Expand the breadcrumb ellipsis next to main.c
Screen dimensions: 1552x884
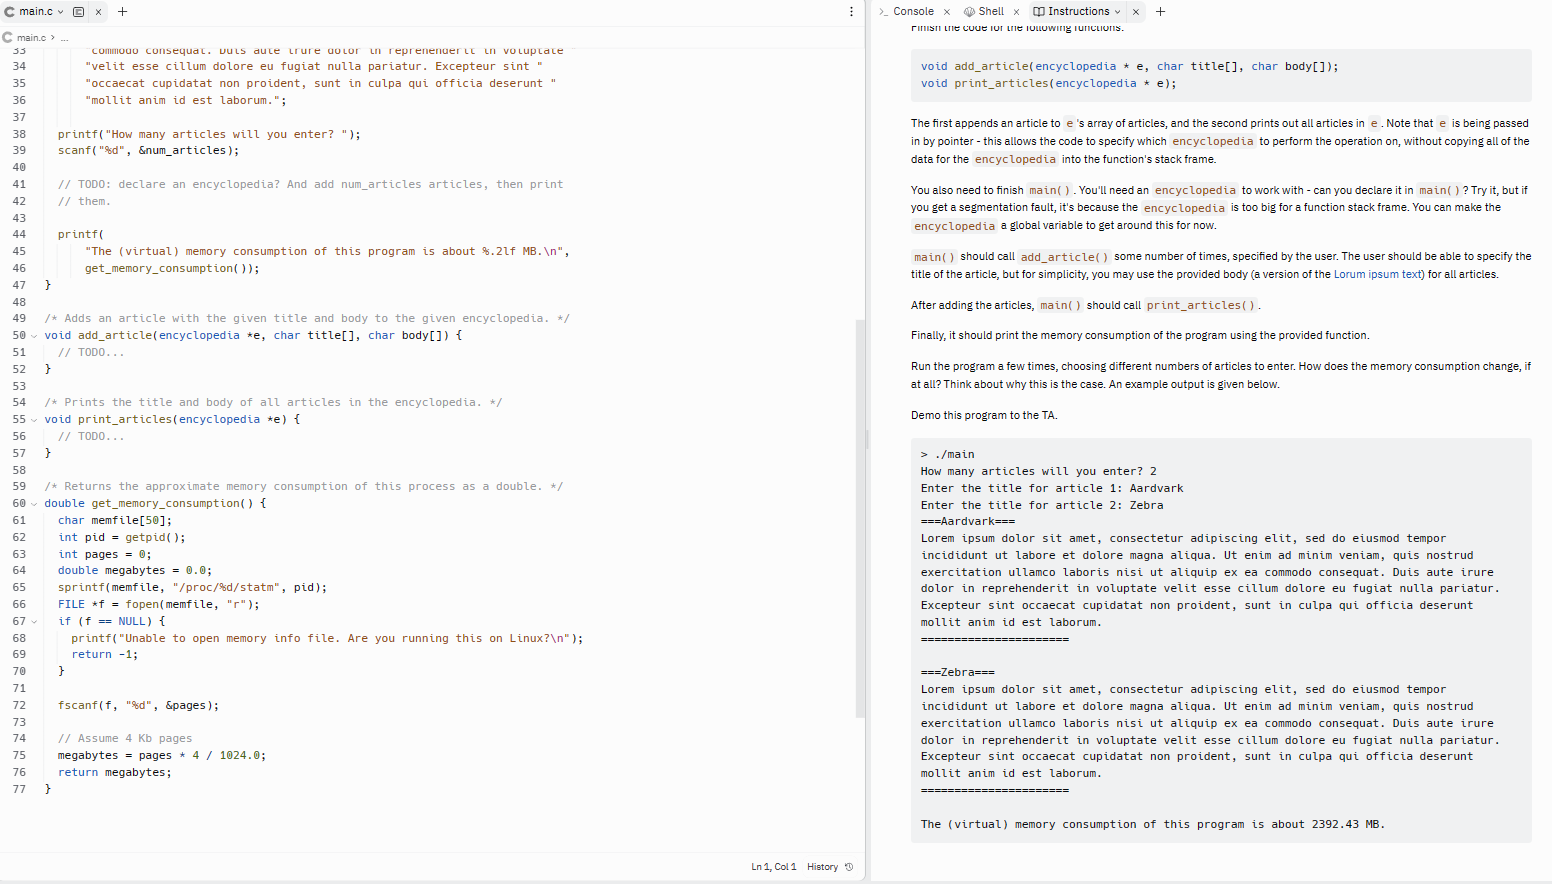64,36
